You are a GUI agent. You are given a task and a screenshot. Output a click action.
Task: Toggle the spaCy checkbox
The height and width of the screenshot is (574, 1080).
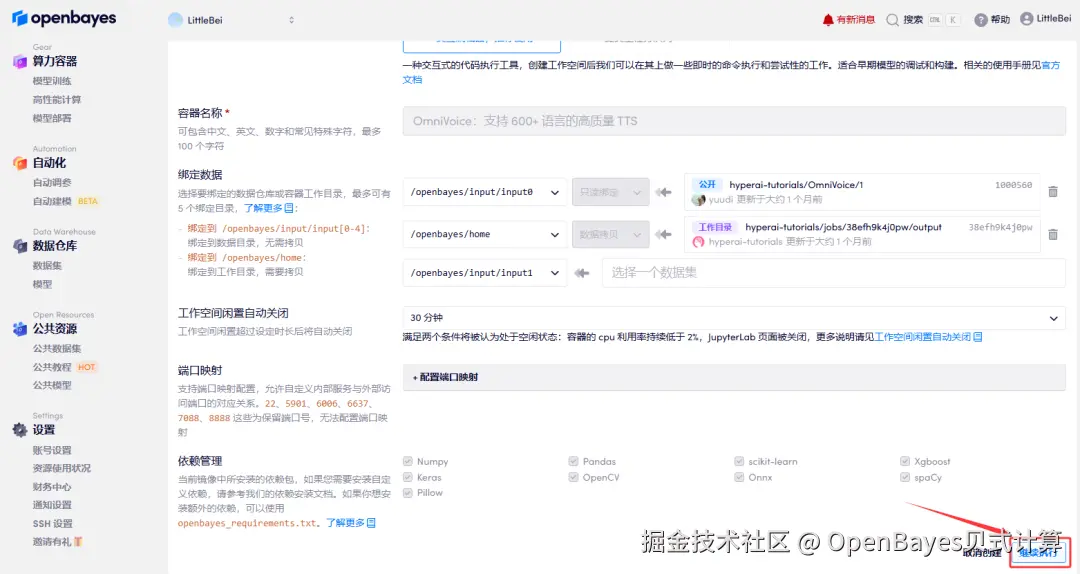(905, 477)
